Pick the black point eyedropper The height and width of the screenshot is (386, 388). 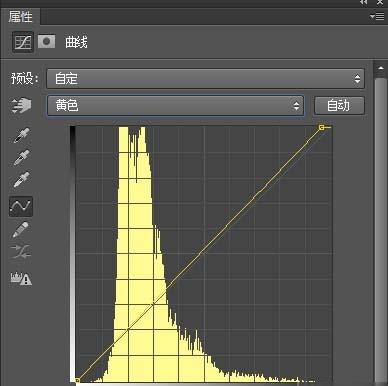21,135
